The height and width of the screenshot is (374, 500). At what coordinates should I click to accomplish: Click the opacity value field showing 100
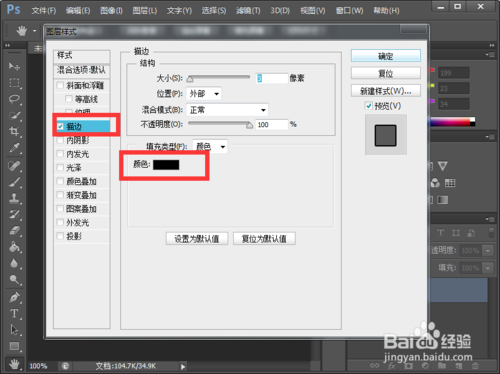pos(272,125)
